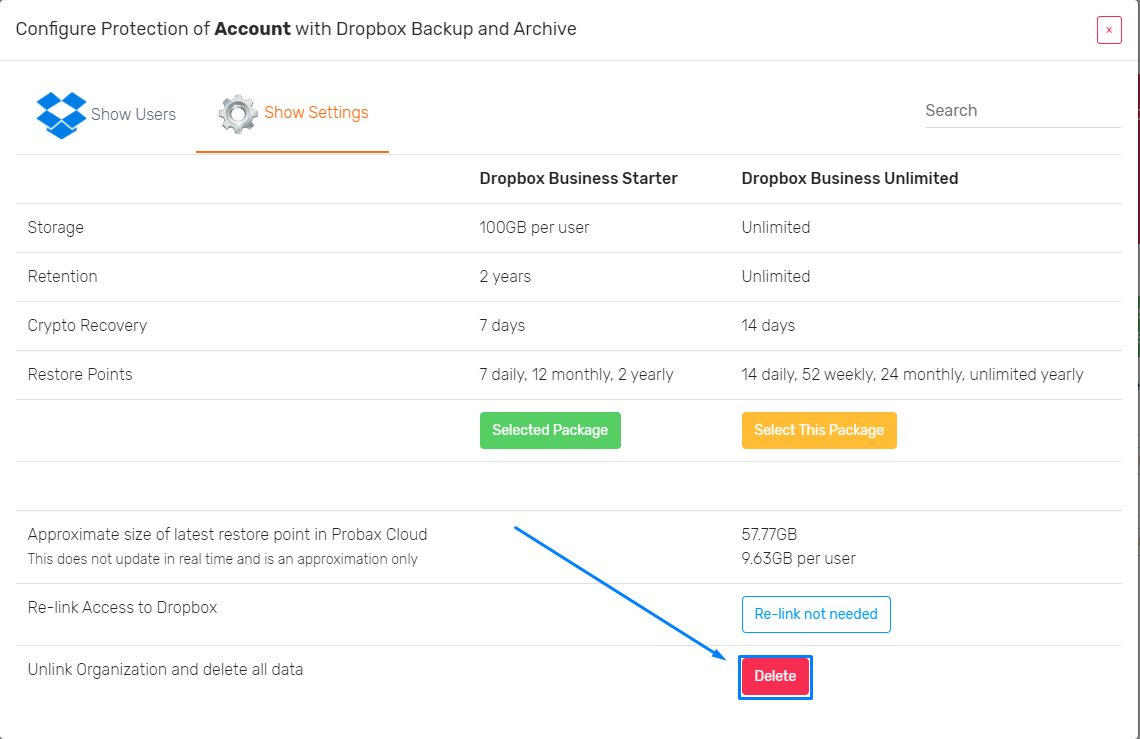Click the 14 days crypto recovery value
This screenshot has height=739, width=1140.
coord(768,325)
